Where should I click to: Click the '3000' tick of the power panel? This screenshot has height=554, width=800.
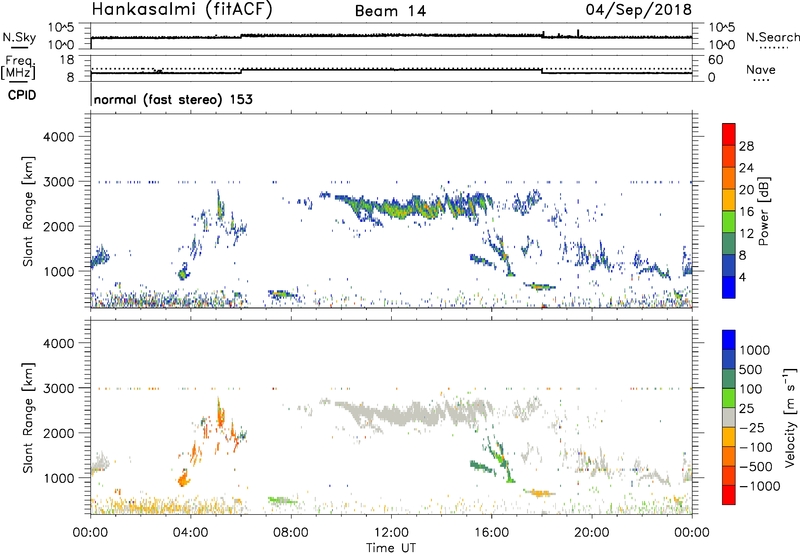(x=58, y=182)
